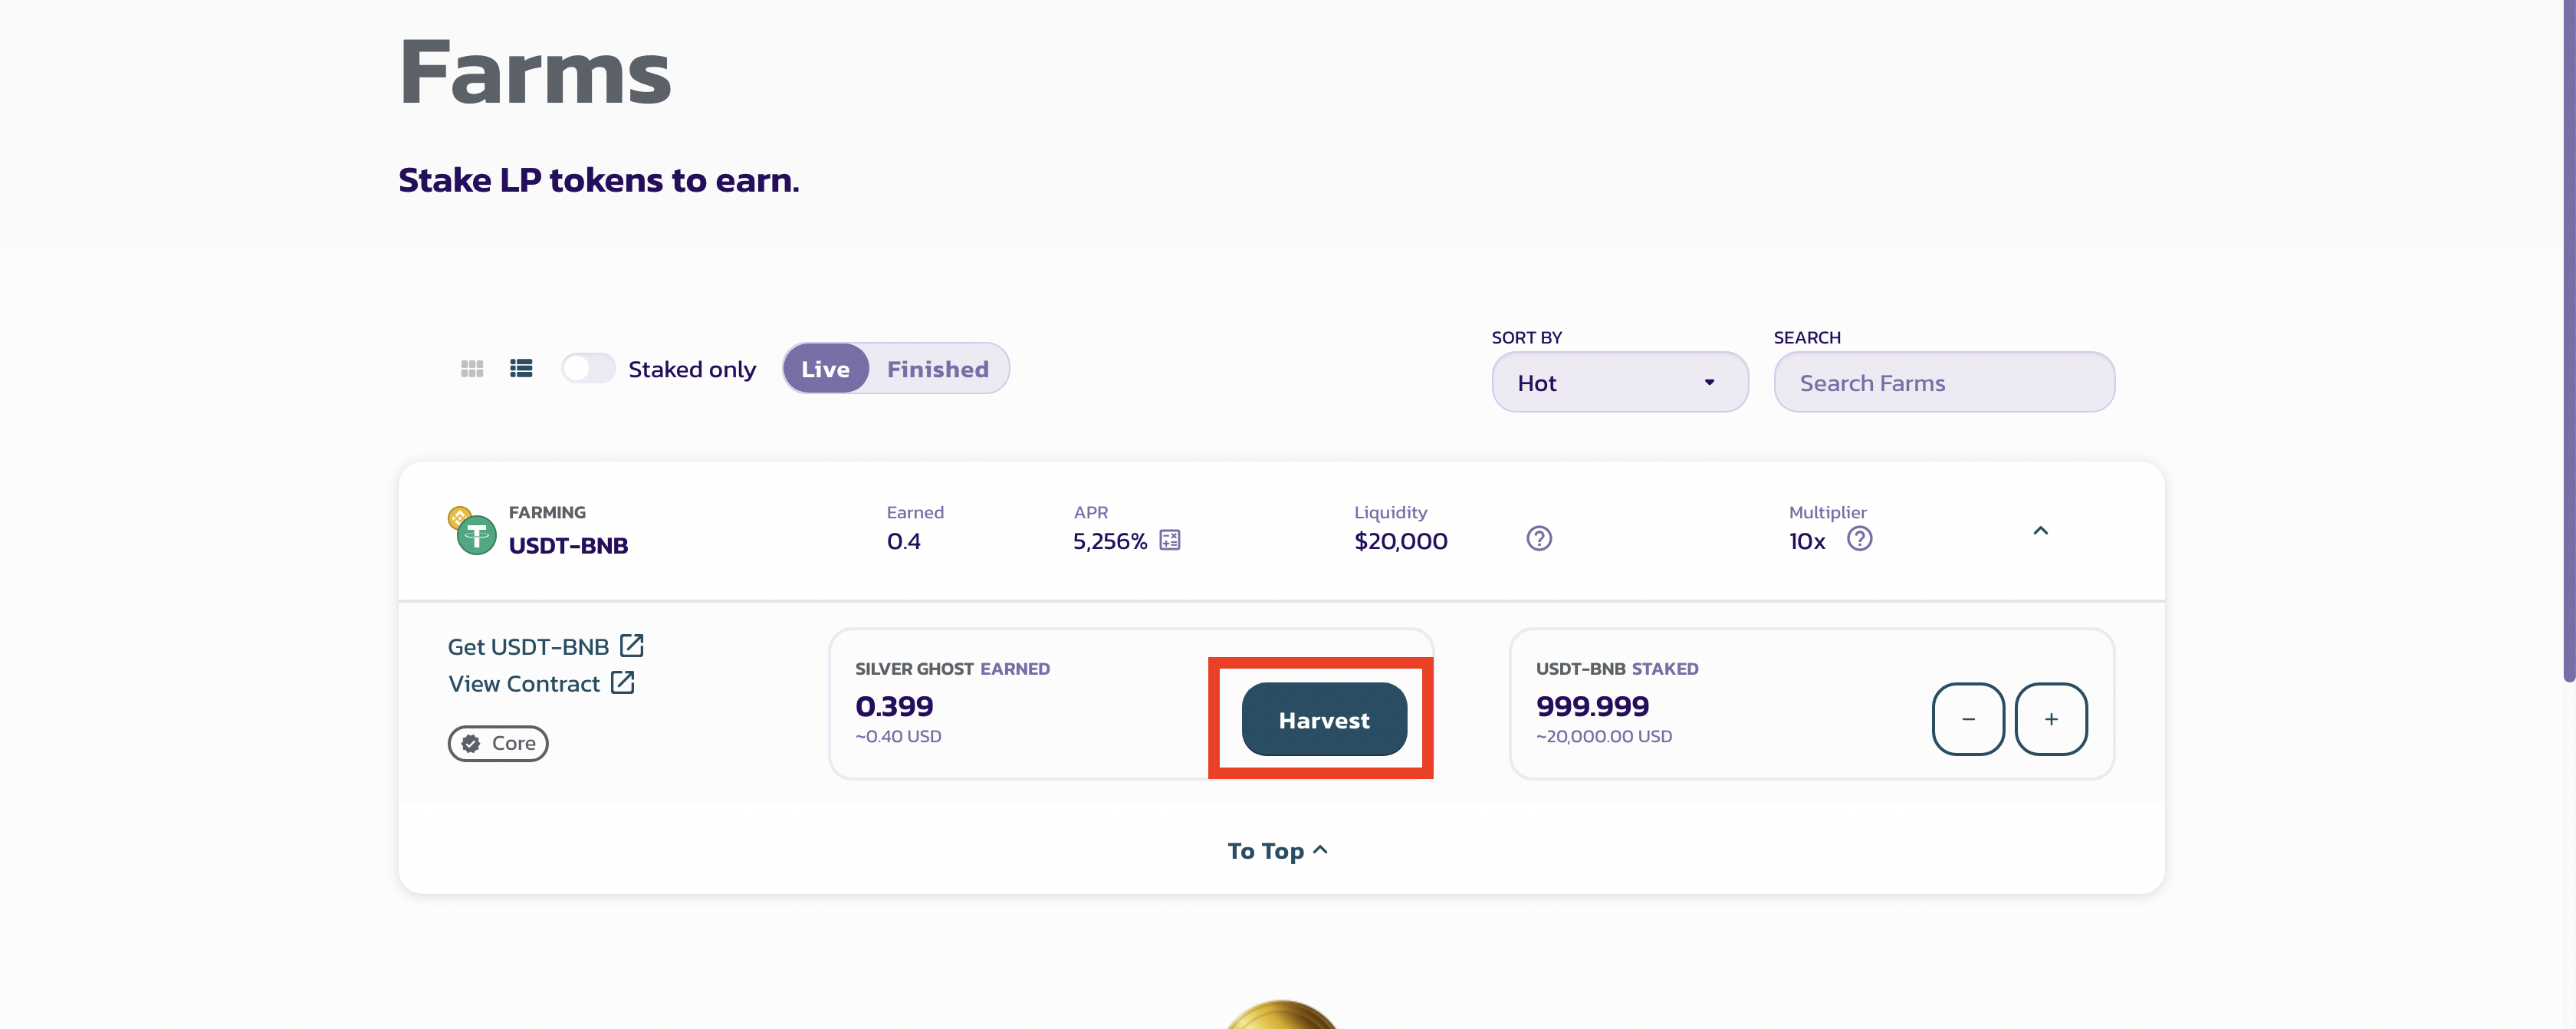This screenshot has width=2576, height=1029.
Task: Select the Live farms toggle
Action: [825, 369]
